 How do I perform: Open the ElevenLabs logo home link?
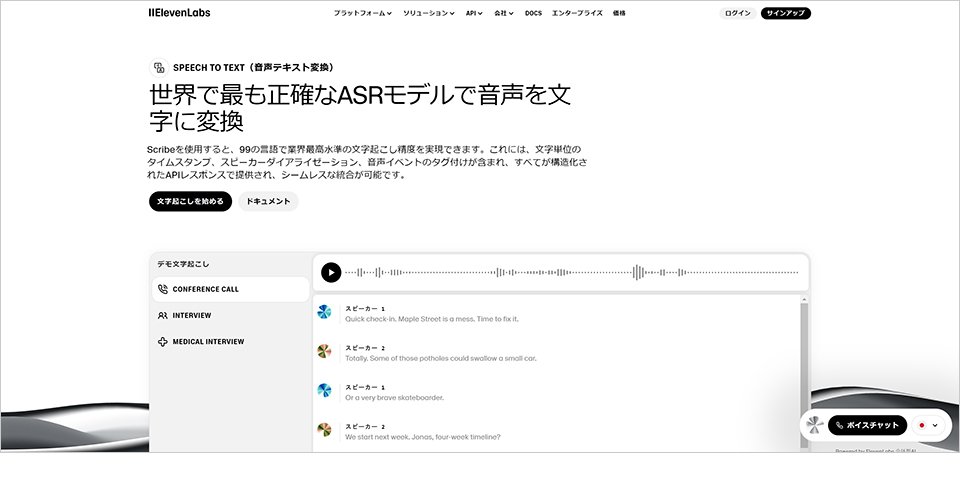pyautogui.click(x=179, y=13)
